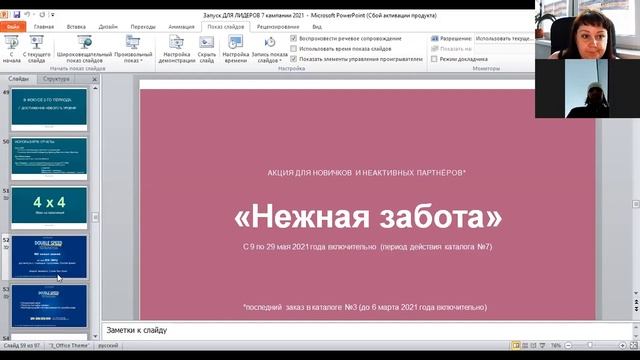Click the zoom in plus button
The width and height of the screenshot is (640, 360).
coord(622,346)
